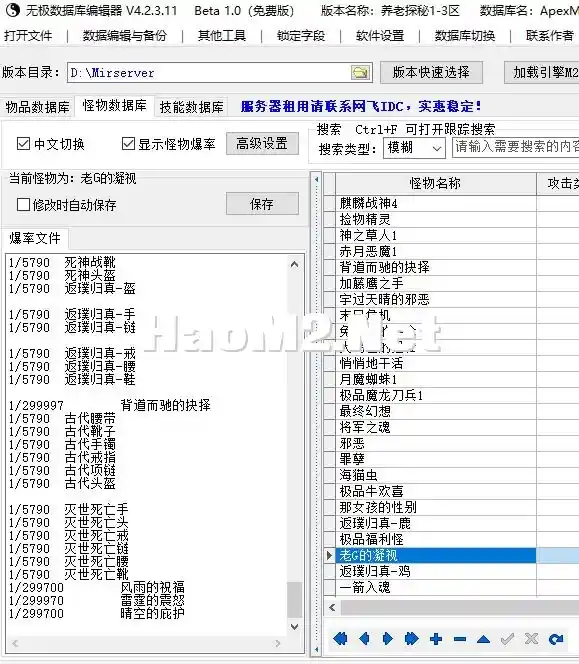Image resolution: width=579 pixels, height=664 pixels.
Task: Click the 高级设置 button
Action: [262, 144]
